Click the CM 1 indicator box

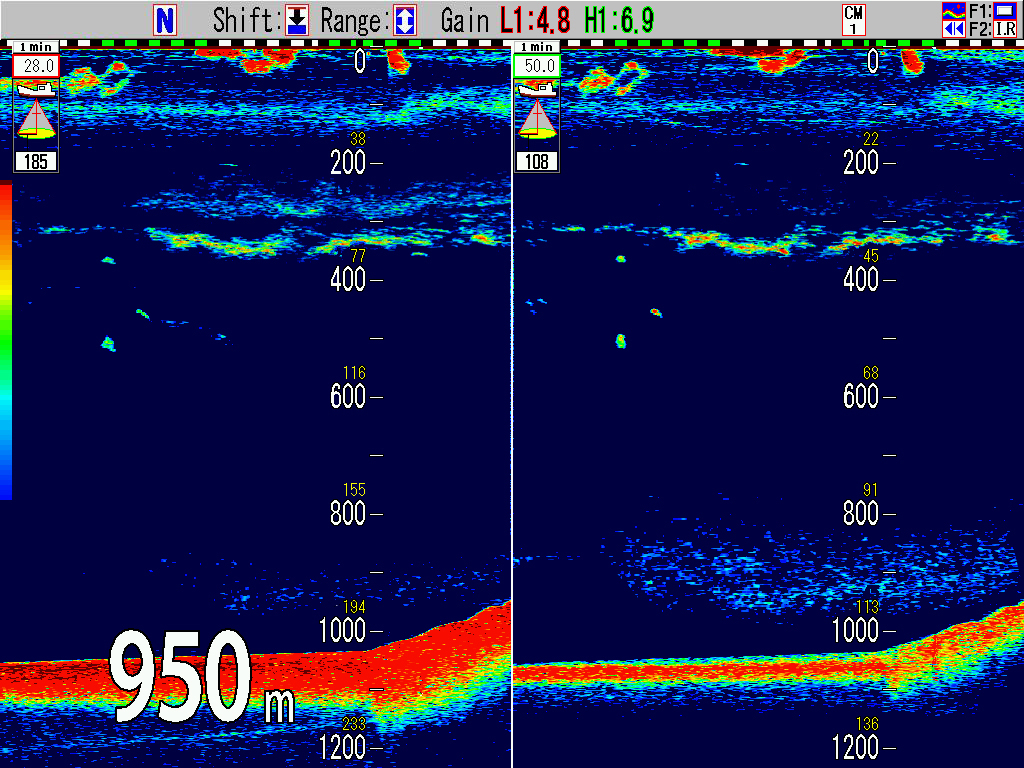853,20
